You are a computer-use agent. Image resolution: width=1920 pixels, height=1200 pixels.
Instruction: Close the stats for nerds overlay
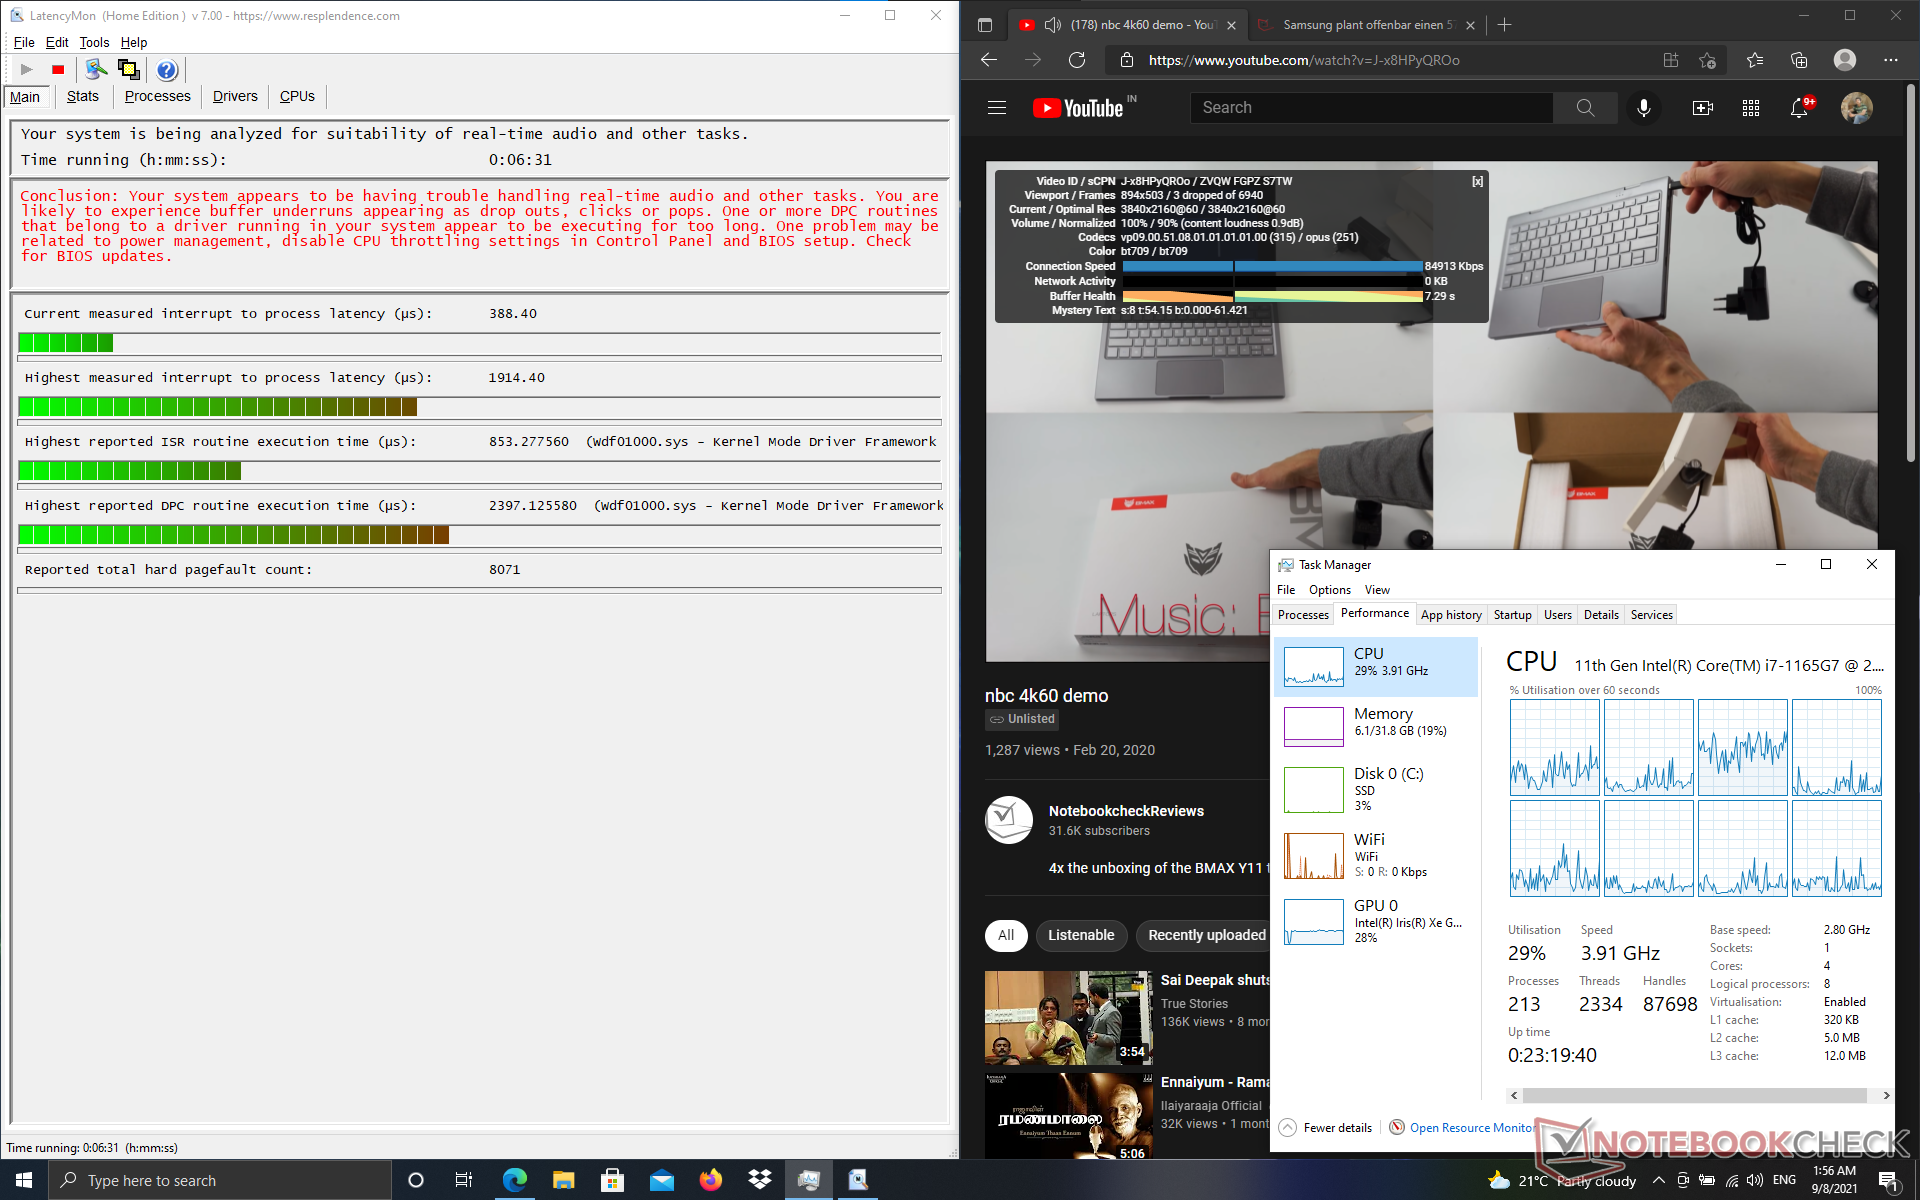[1477, 182]
